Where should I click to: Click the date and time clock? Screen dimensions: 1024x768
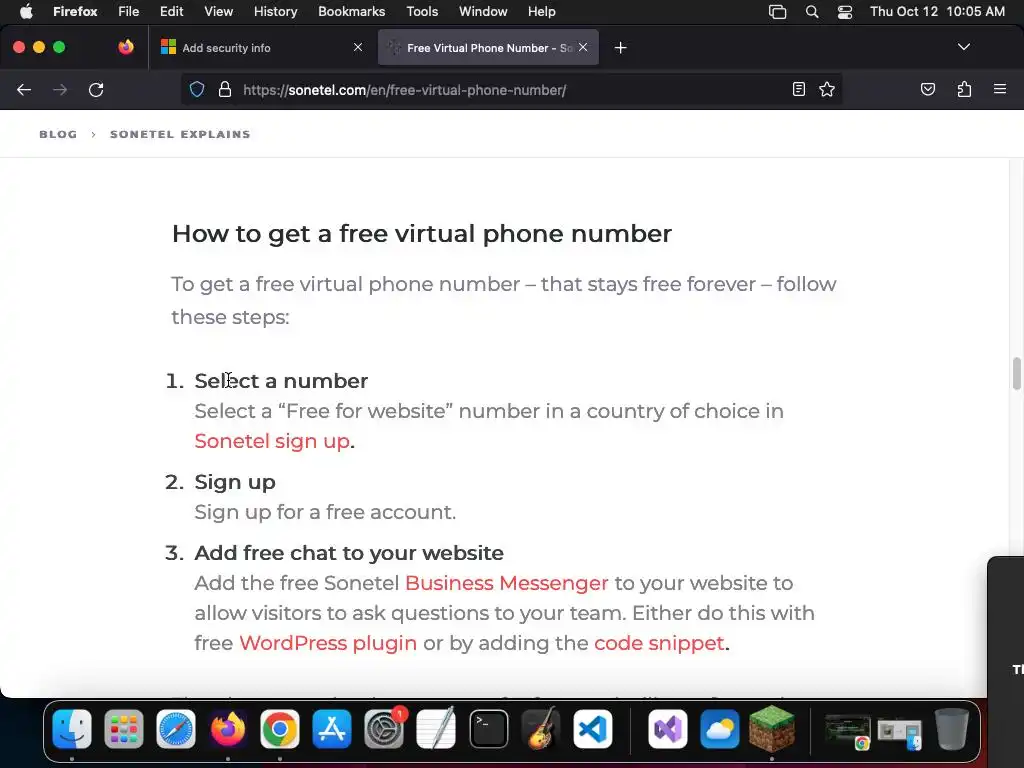click(937, 12)
